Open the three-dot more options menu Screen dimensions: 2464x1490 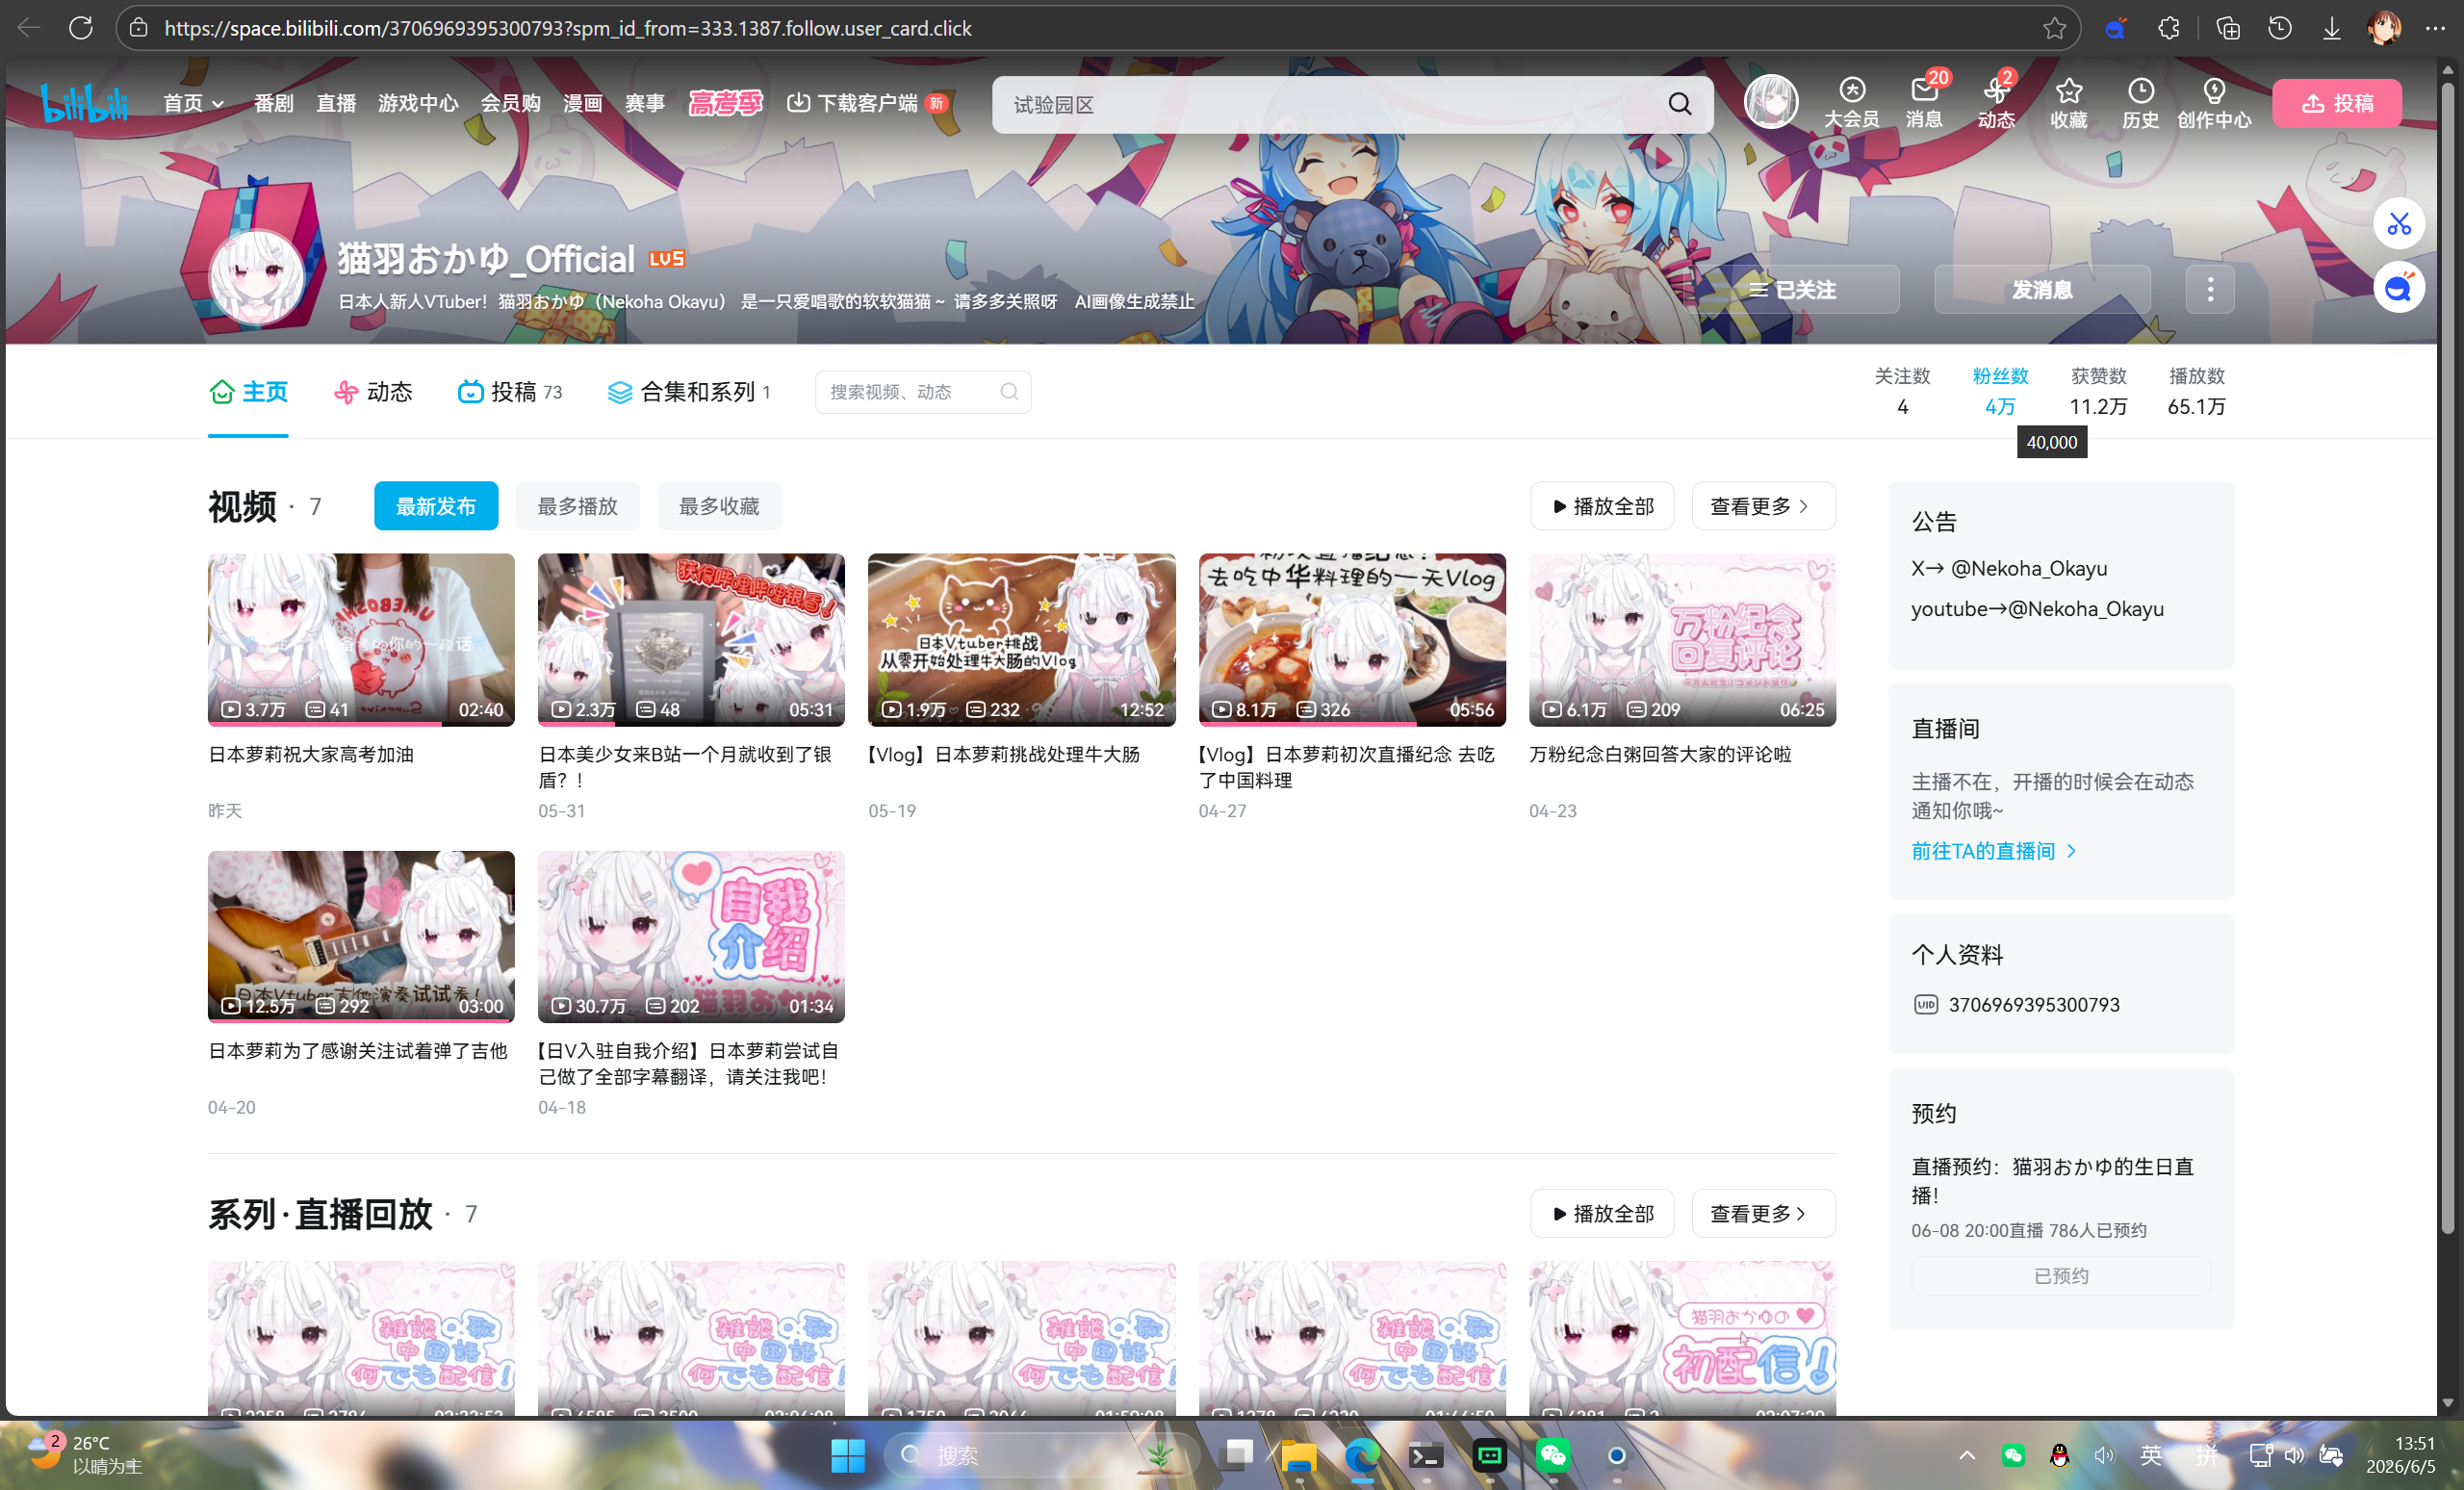[2210, 290]
